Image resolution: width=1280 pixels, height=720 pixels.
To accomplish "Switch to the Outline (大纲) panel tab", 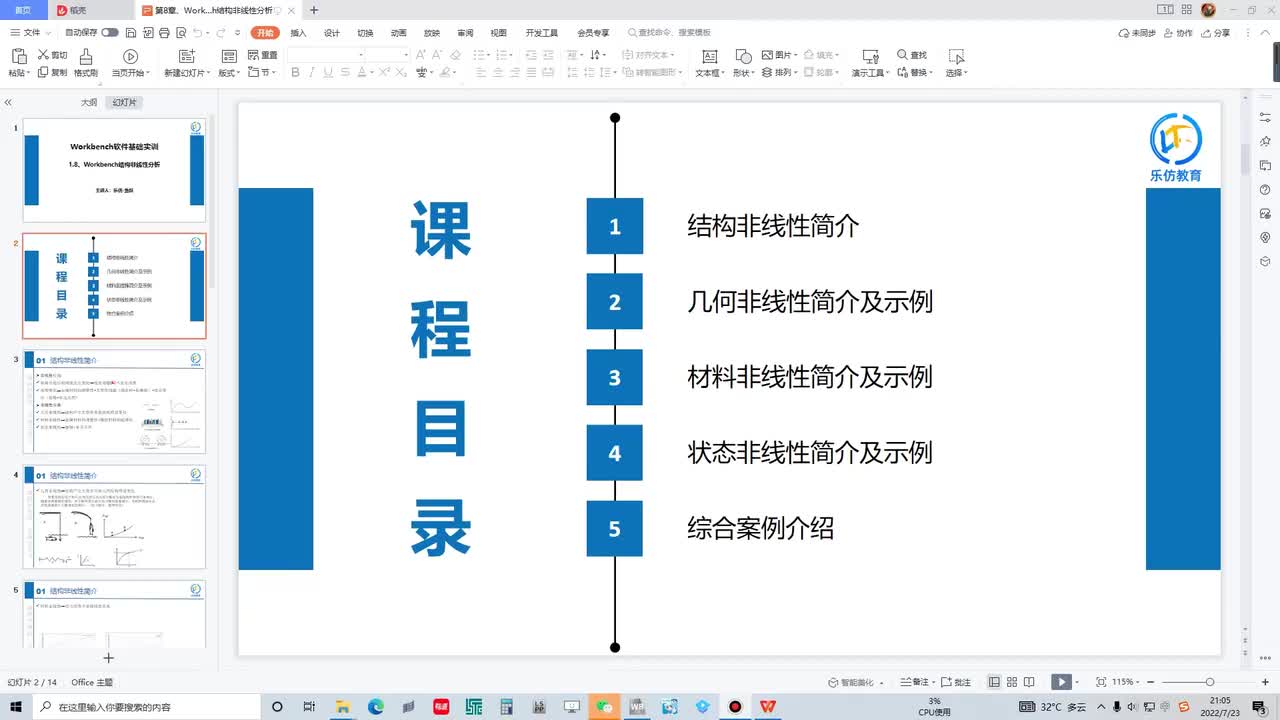I will coord(89,103).
